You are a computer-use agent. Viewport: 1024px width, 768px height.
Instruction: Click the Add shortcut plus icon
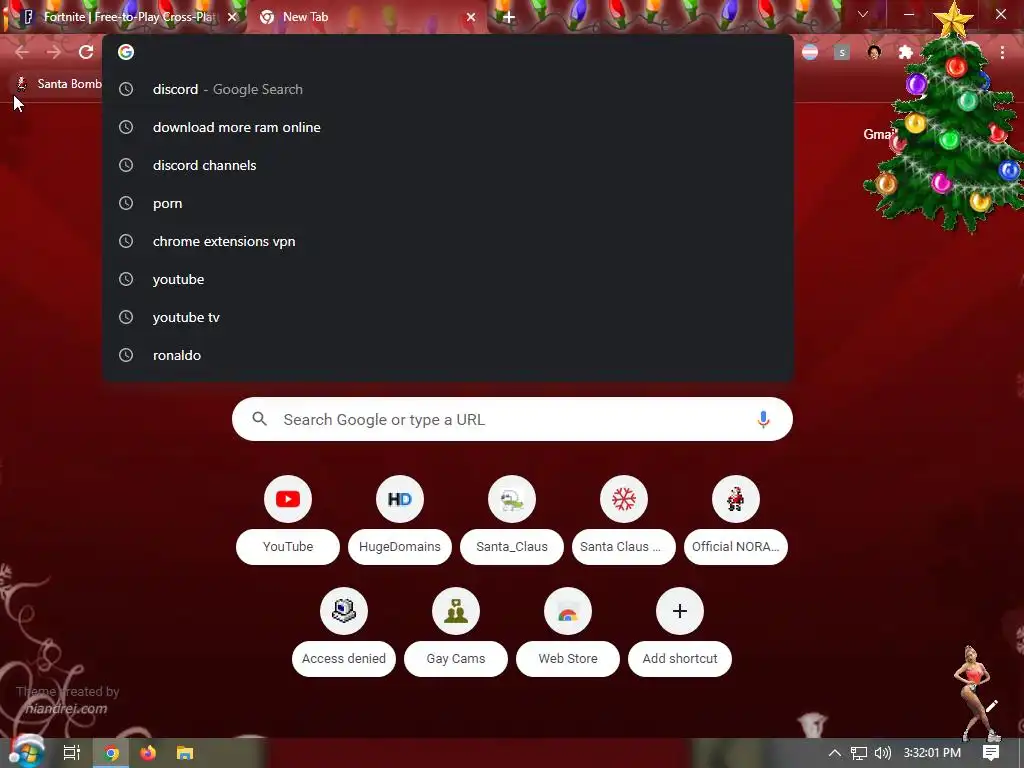tap(680, 611)
